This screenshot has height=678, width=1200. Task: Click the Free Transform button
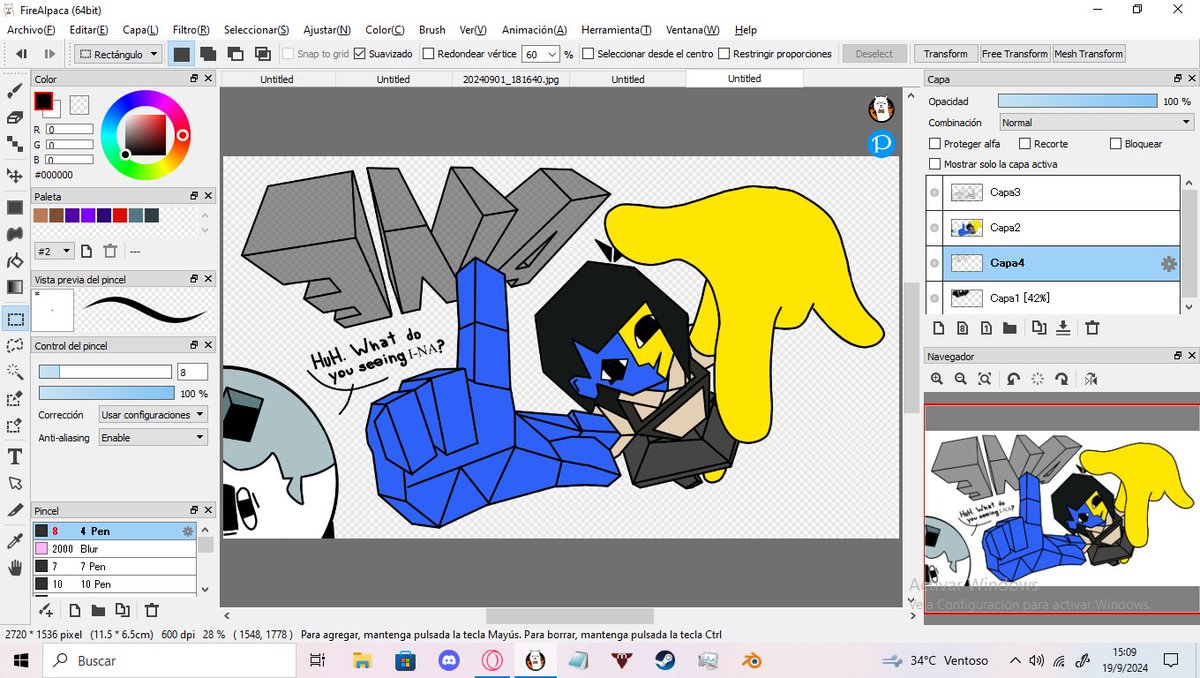1015,54
